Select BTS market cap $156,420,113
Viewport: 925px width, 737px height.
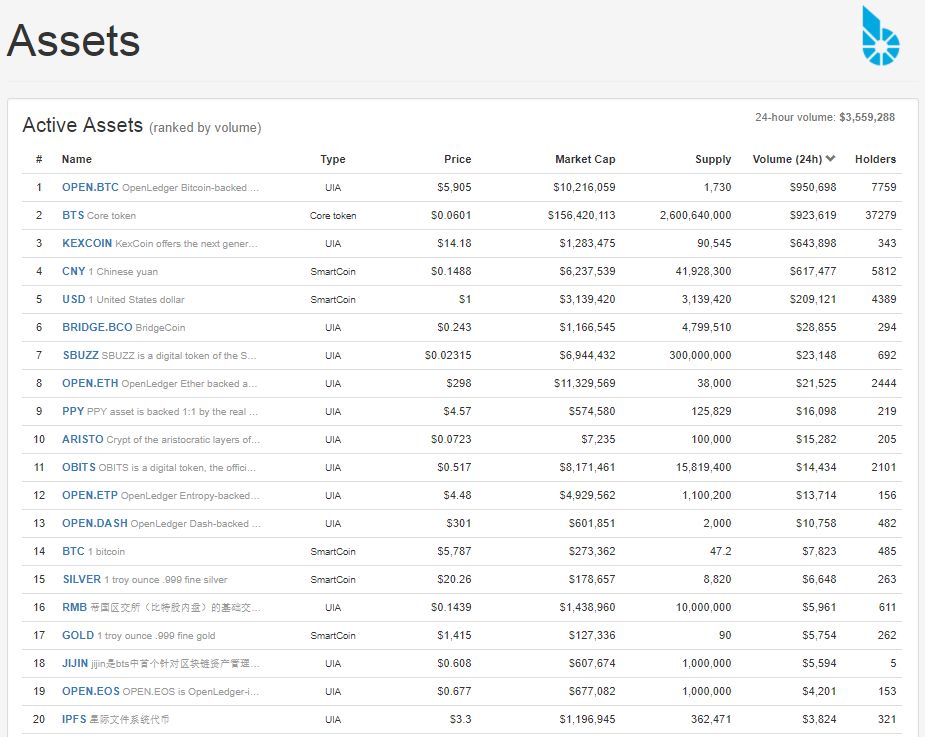pos(581,215)
